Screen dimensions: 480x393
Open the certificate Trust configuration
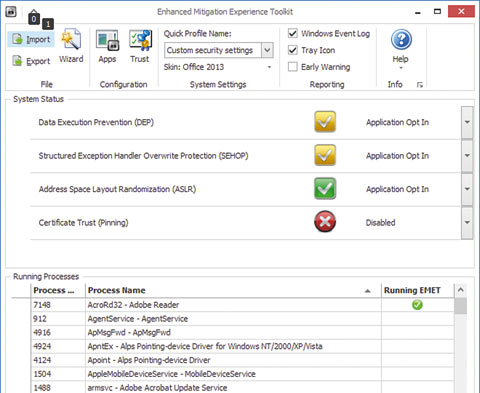click(x=140, y=47)
